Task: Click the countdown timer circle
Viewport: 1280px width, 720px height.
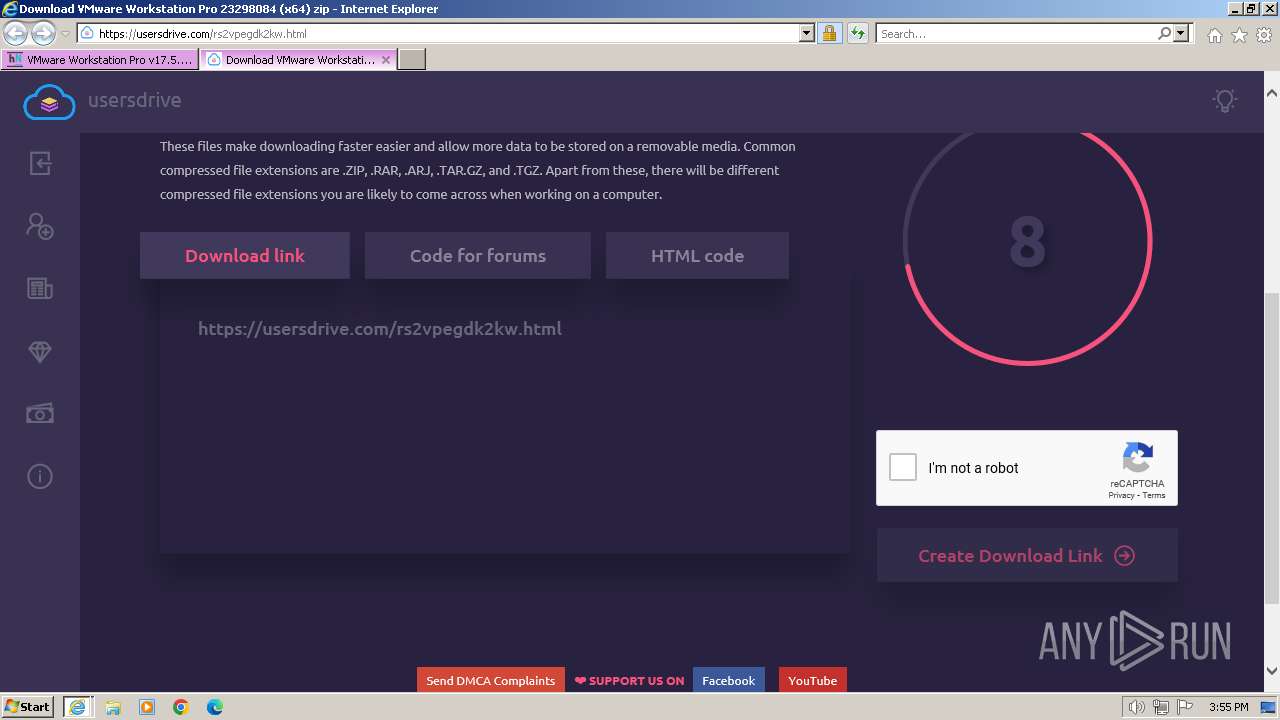Action: pos(1027,241)
